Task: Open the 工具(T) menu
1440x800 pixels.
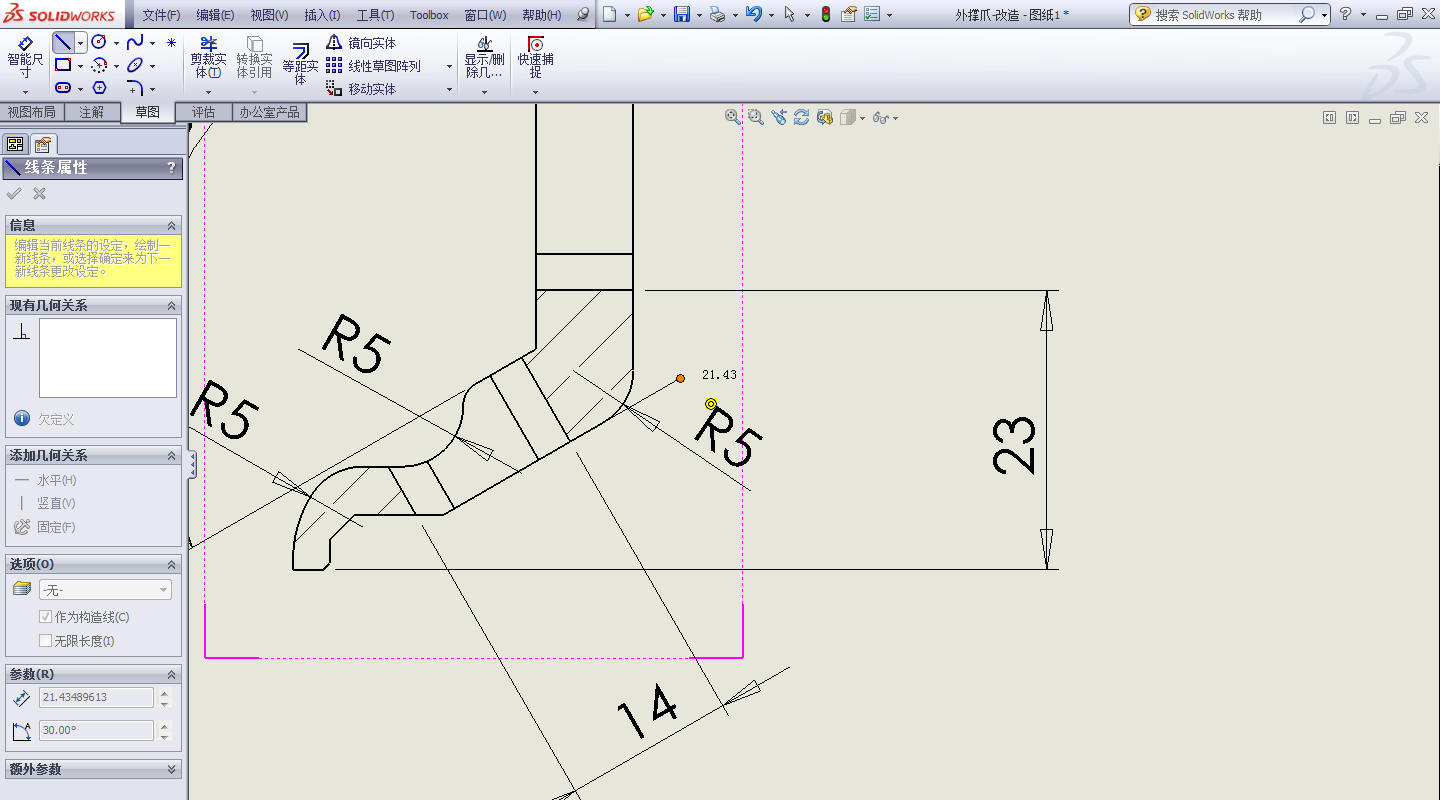Action: (375, 15)
